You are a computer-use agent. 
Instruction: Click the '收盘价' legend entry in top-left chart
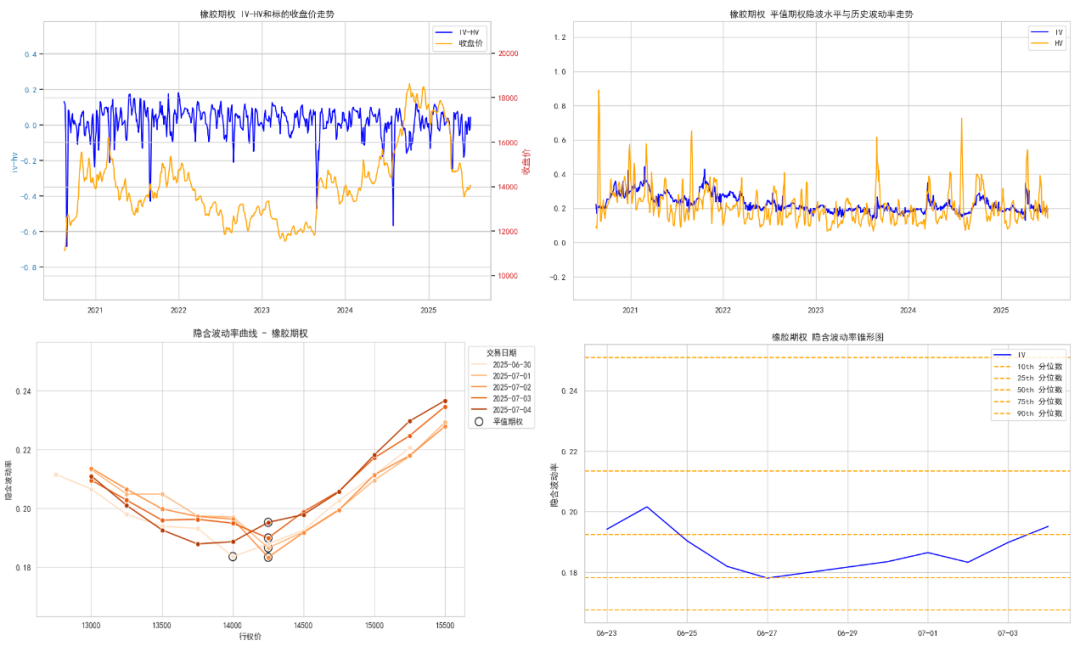[x=458, y=43]
